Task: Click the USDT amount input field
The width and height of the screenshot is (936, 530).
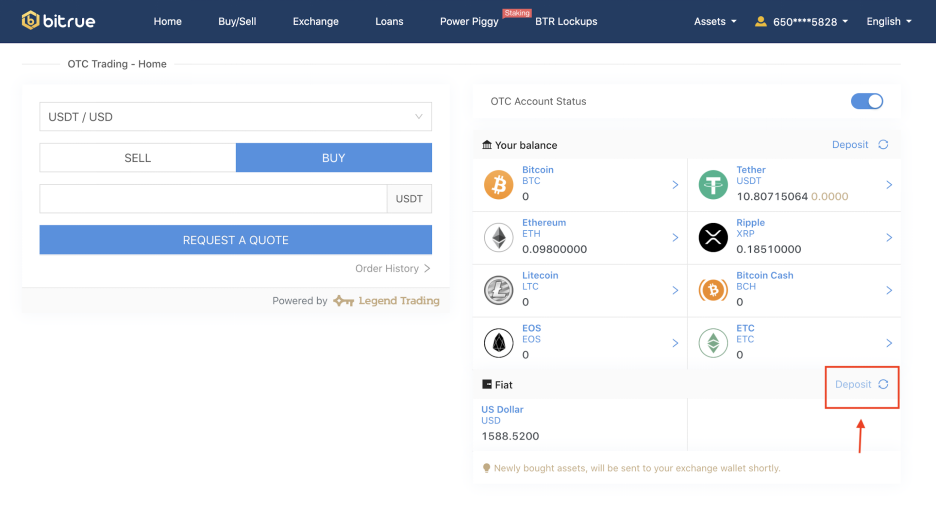Action: click(213, 199)
